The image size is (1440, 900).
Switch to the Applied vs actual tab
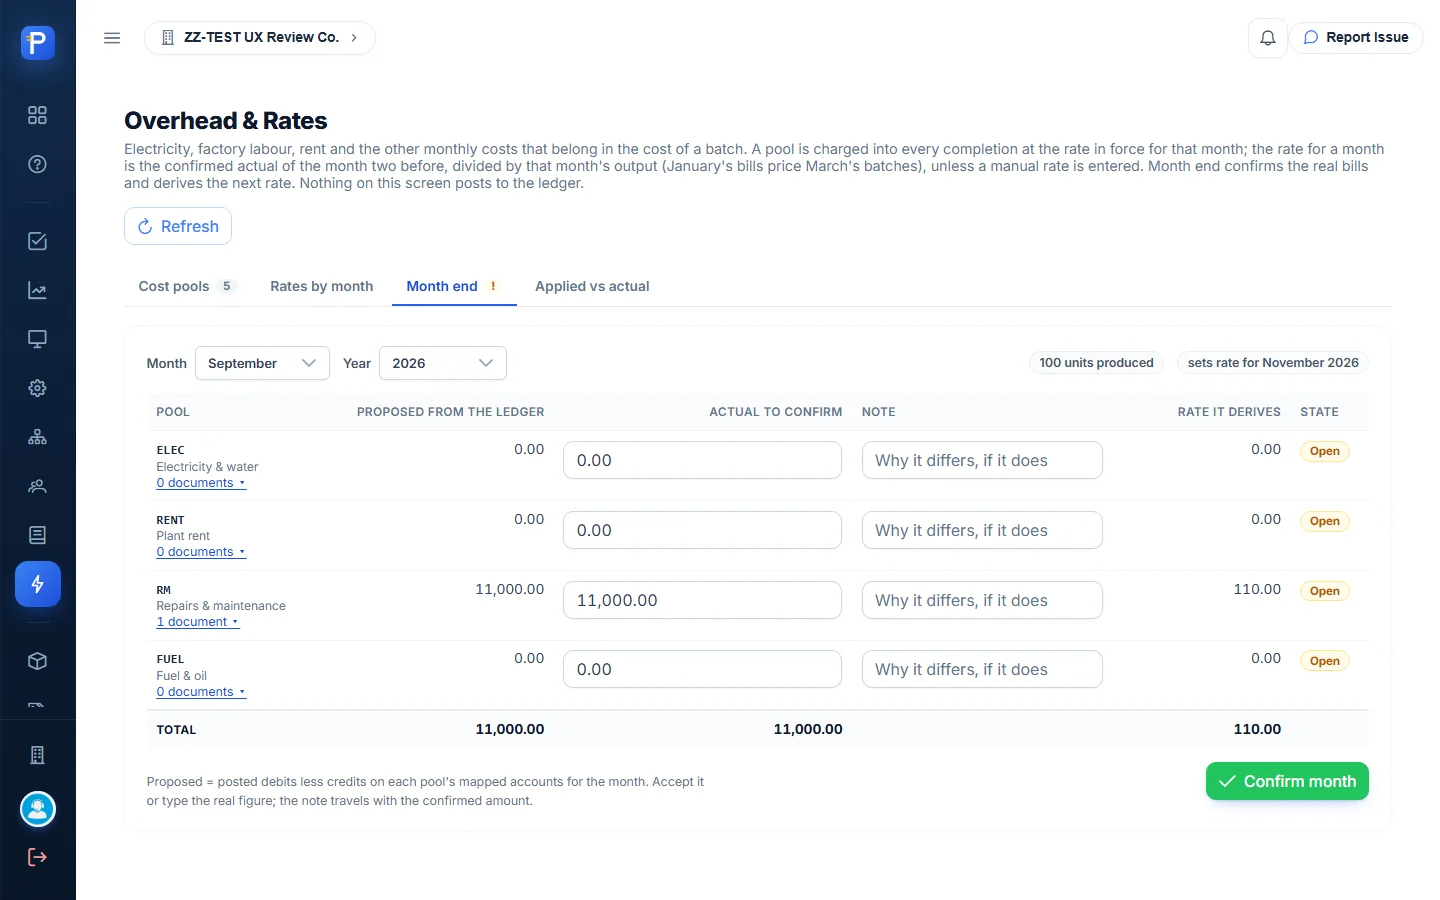click(592, 286)
